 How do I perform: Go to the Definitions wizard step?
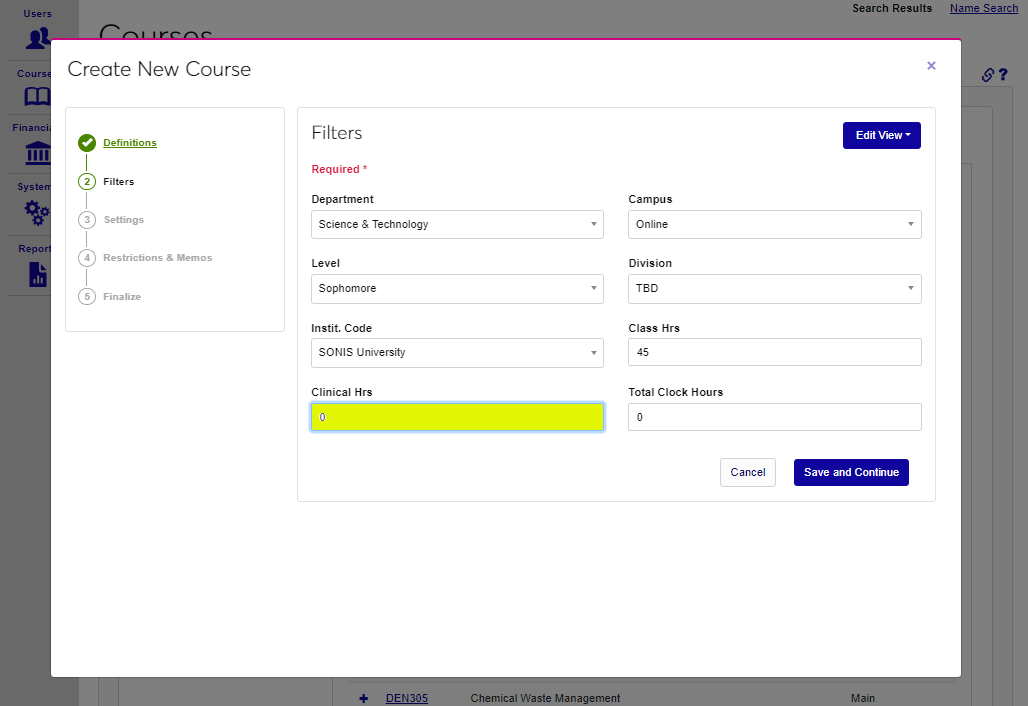130,143
